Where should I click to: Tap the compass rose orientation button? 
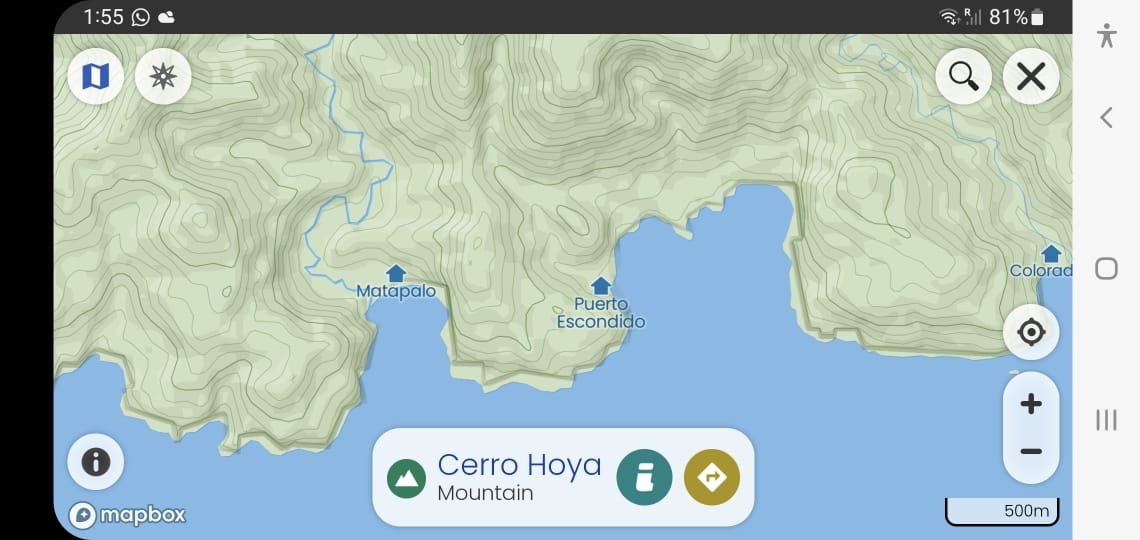point(163,76)
